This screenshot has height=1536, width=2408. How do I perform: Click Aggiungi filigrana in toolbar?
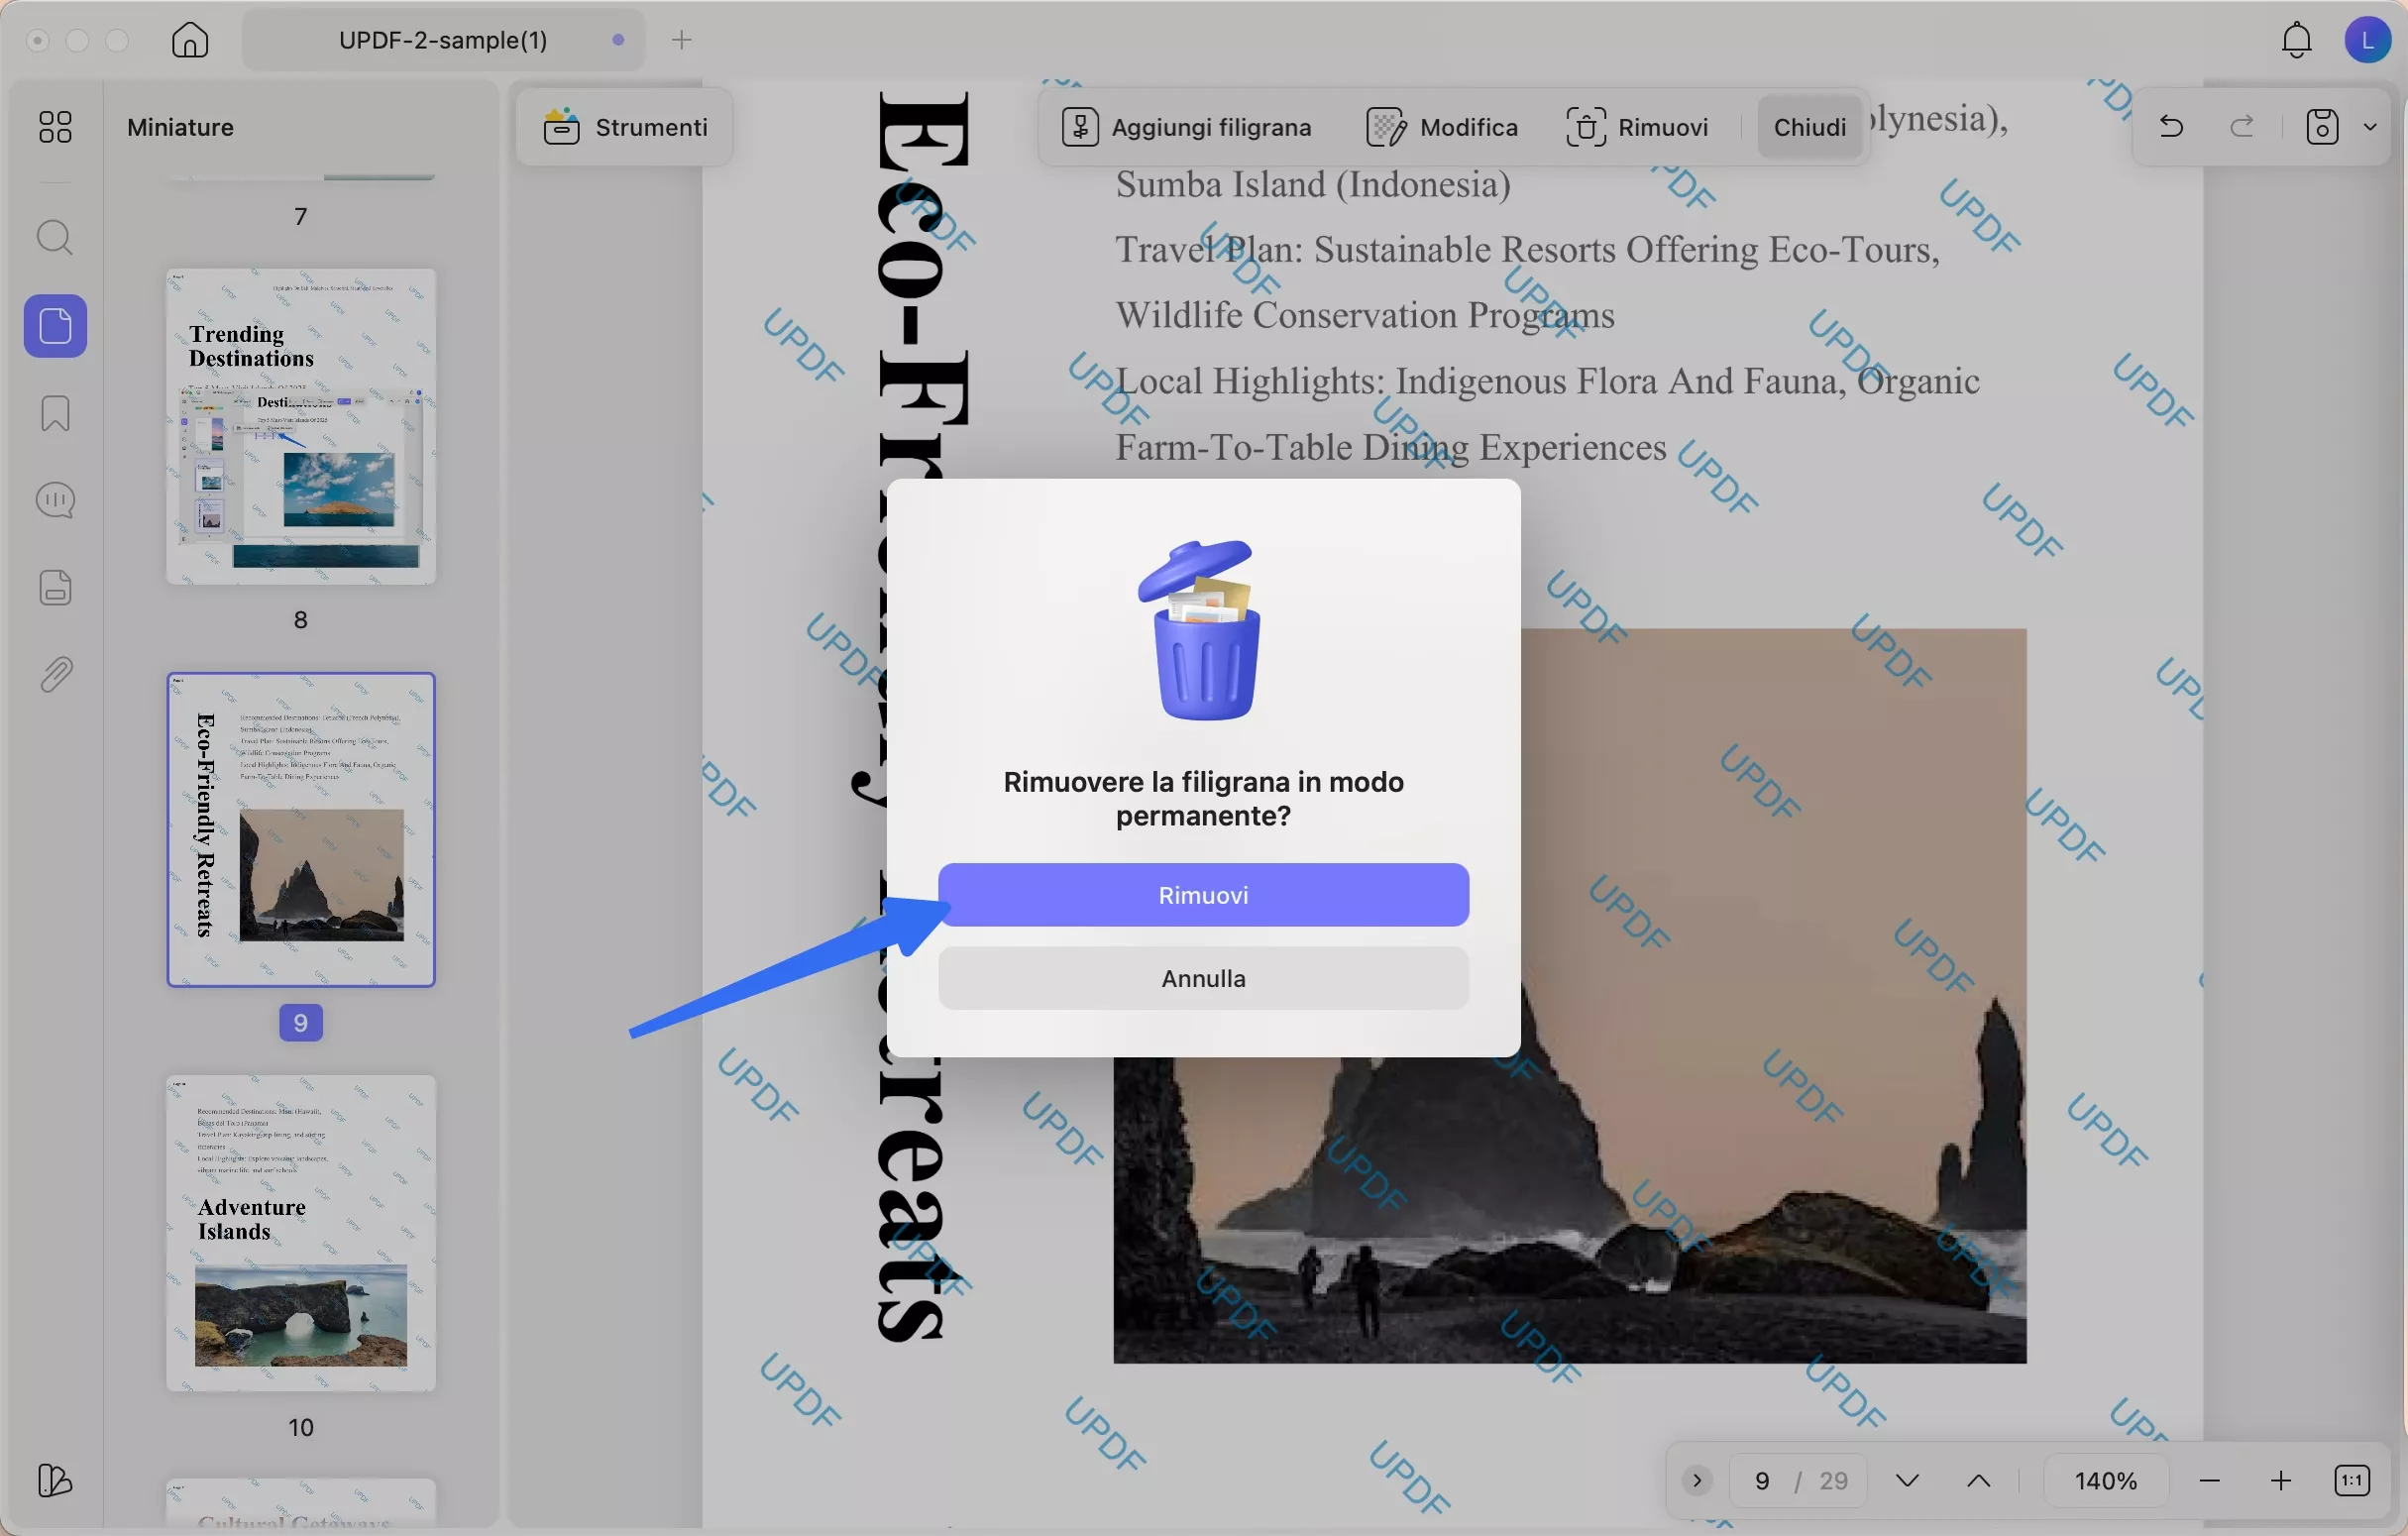1187,127
